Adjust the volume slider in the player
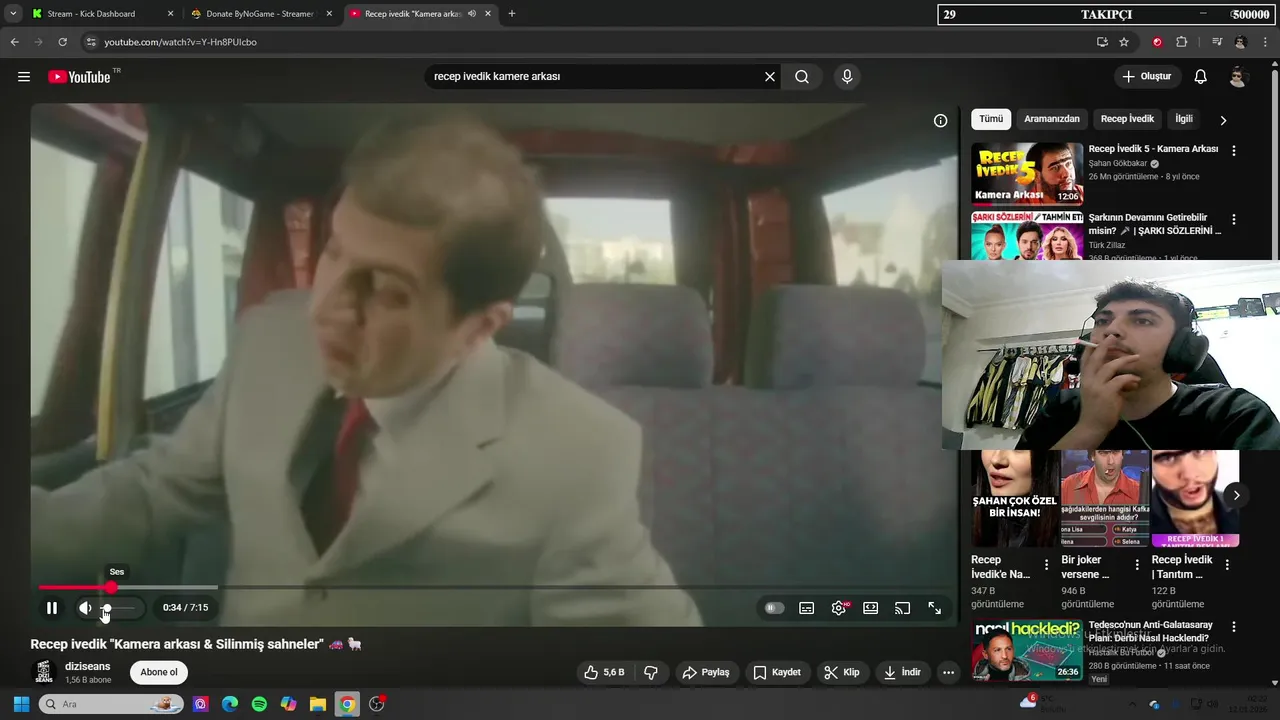The image size is (1280, 720). (119, 608)
